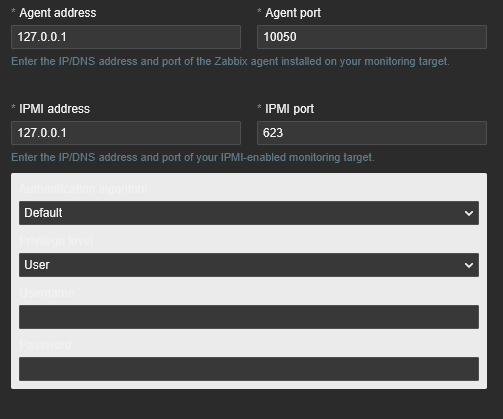Click the Password label text

pos(45,344)
